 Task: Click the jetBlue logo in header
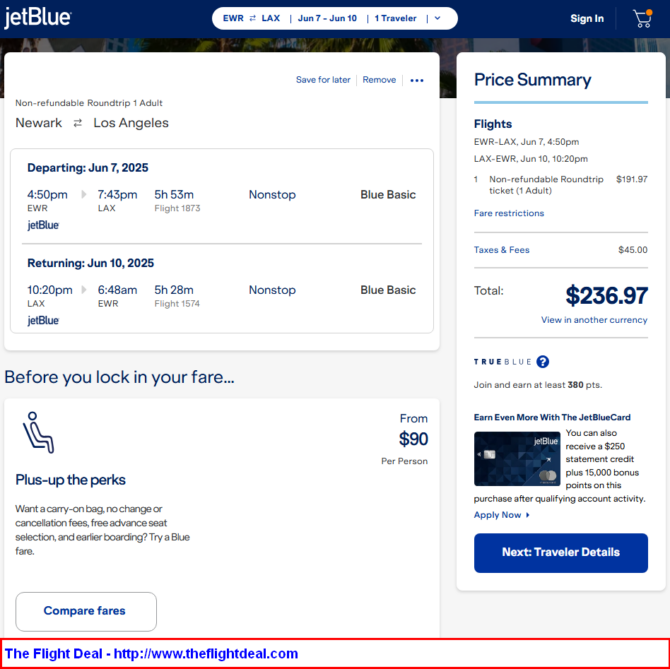pyautogui.click(x=38, y=18)
